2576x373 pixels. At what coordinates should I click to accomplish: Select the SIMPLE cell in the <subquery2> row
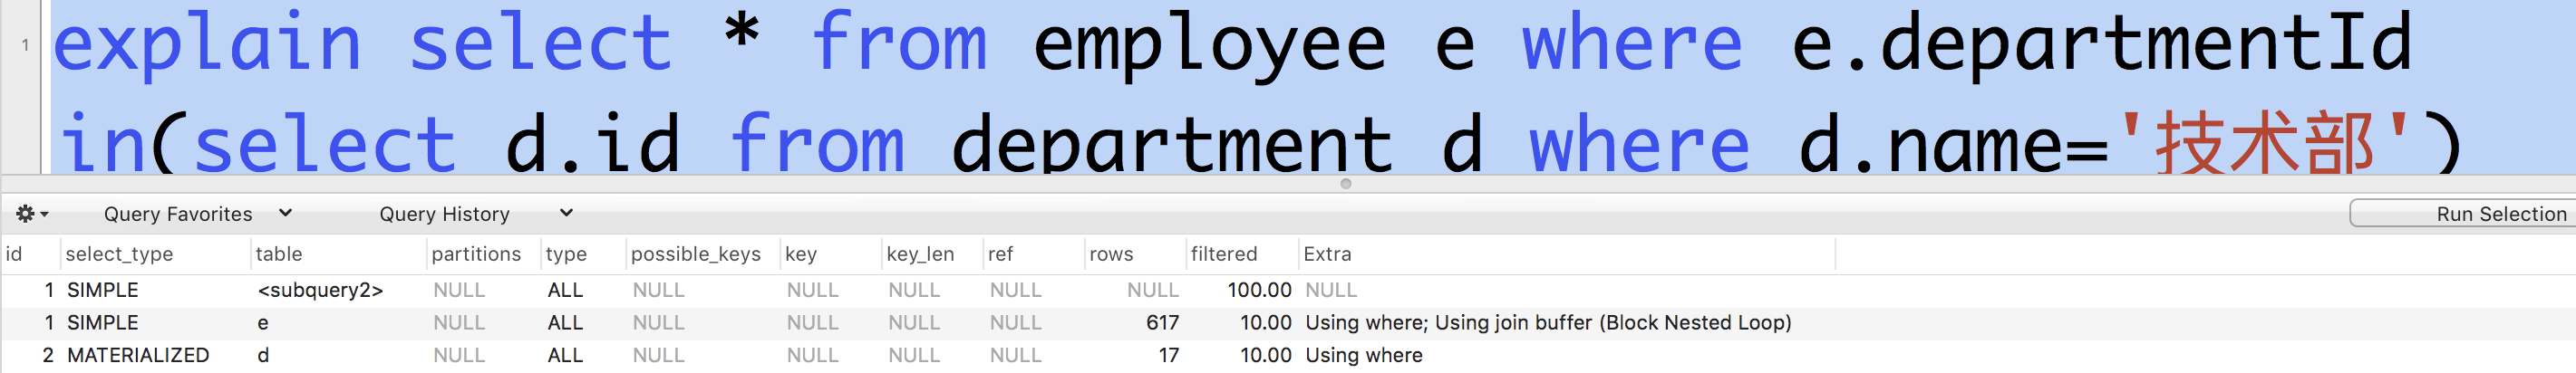pyautogui.click(x=103, y=290)
